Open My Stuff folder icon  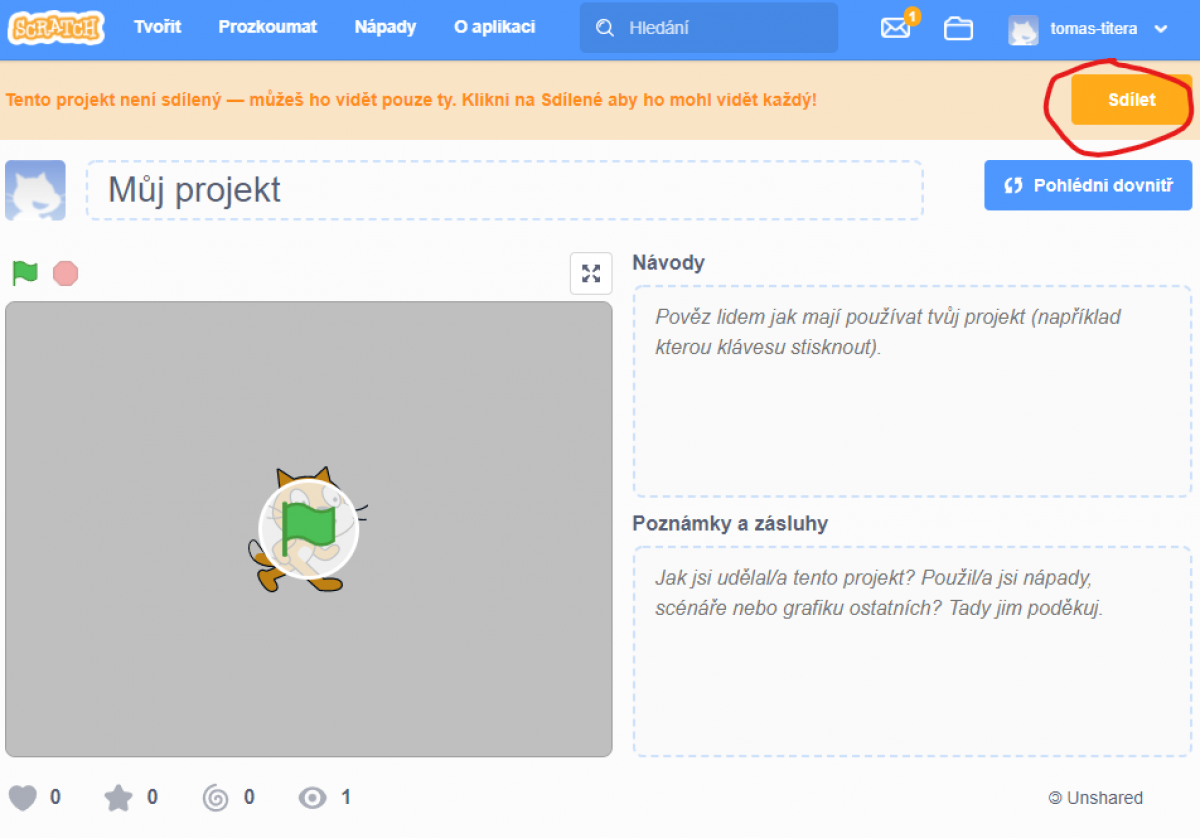tap(958, 28)
